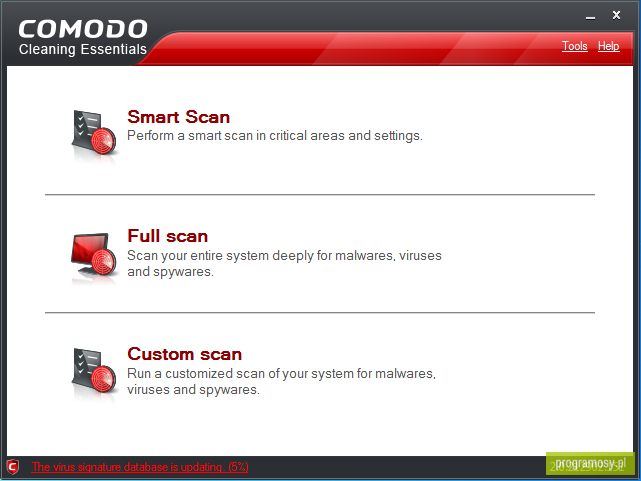
Task: Choose the Custom scan option
Action: [x=184, y=354]
